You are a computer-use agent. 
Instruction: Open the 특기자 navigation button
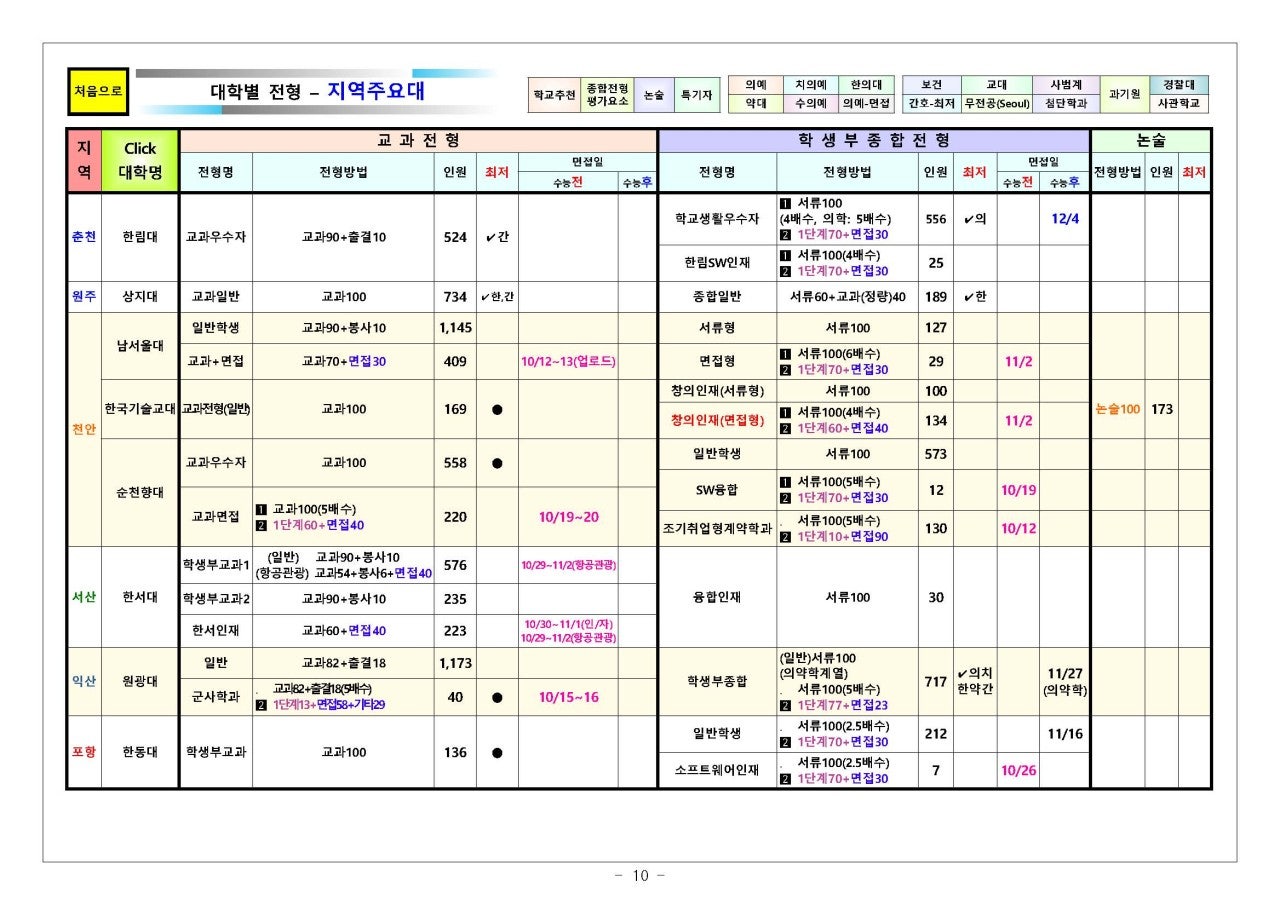(696, 95)
